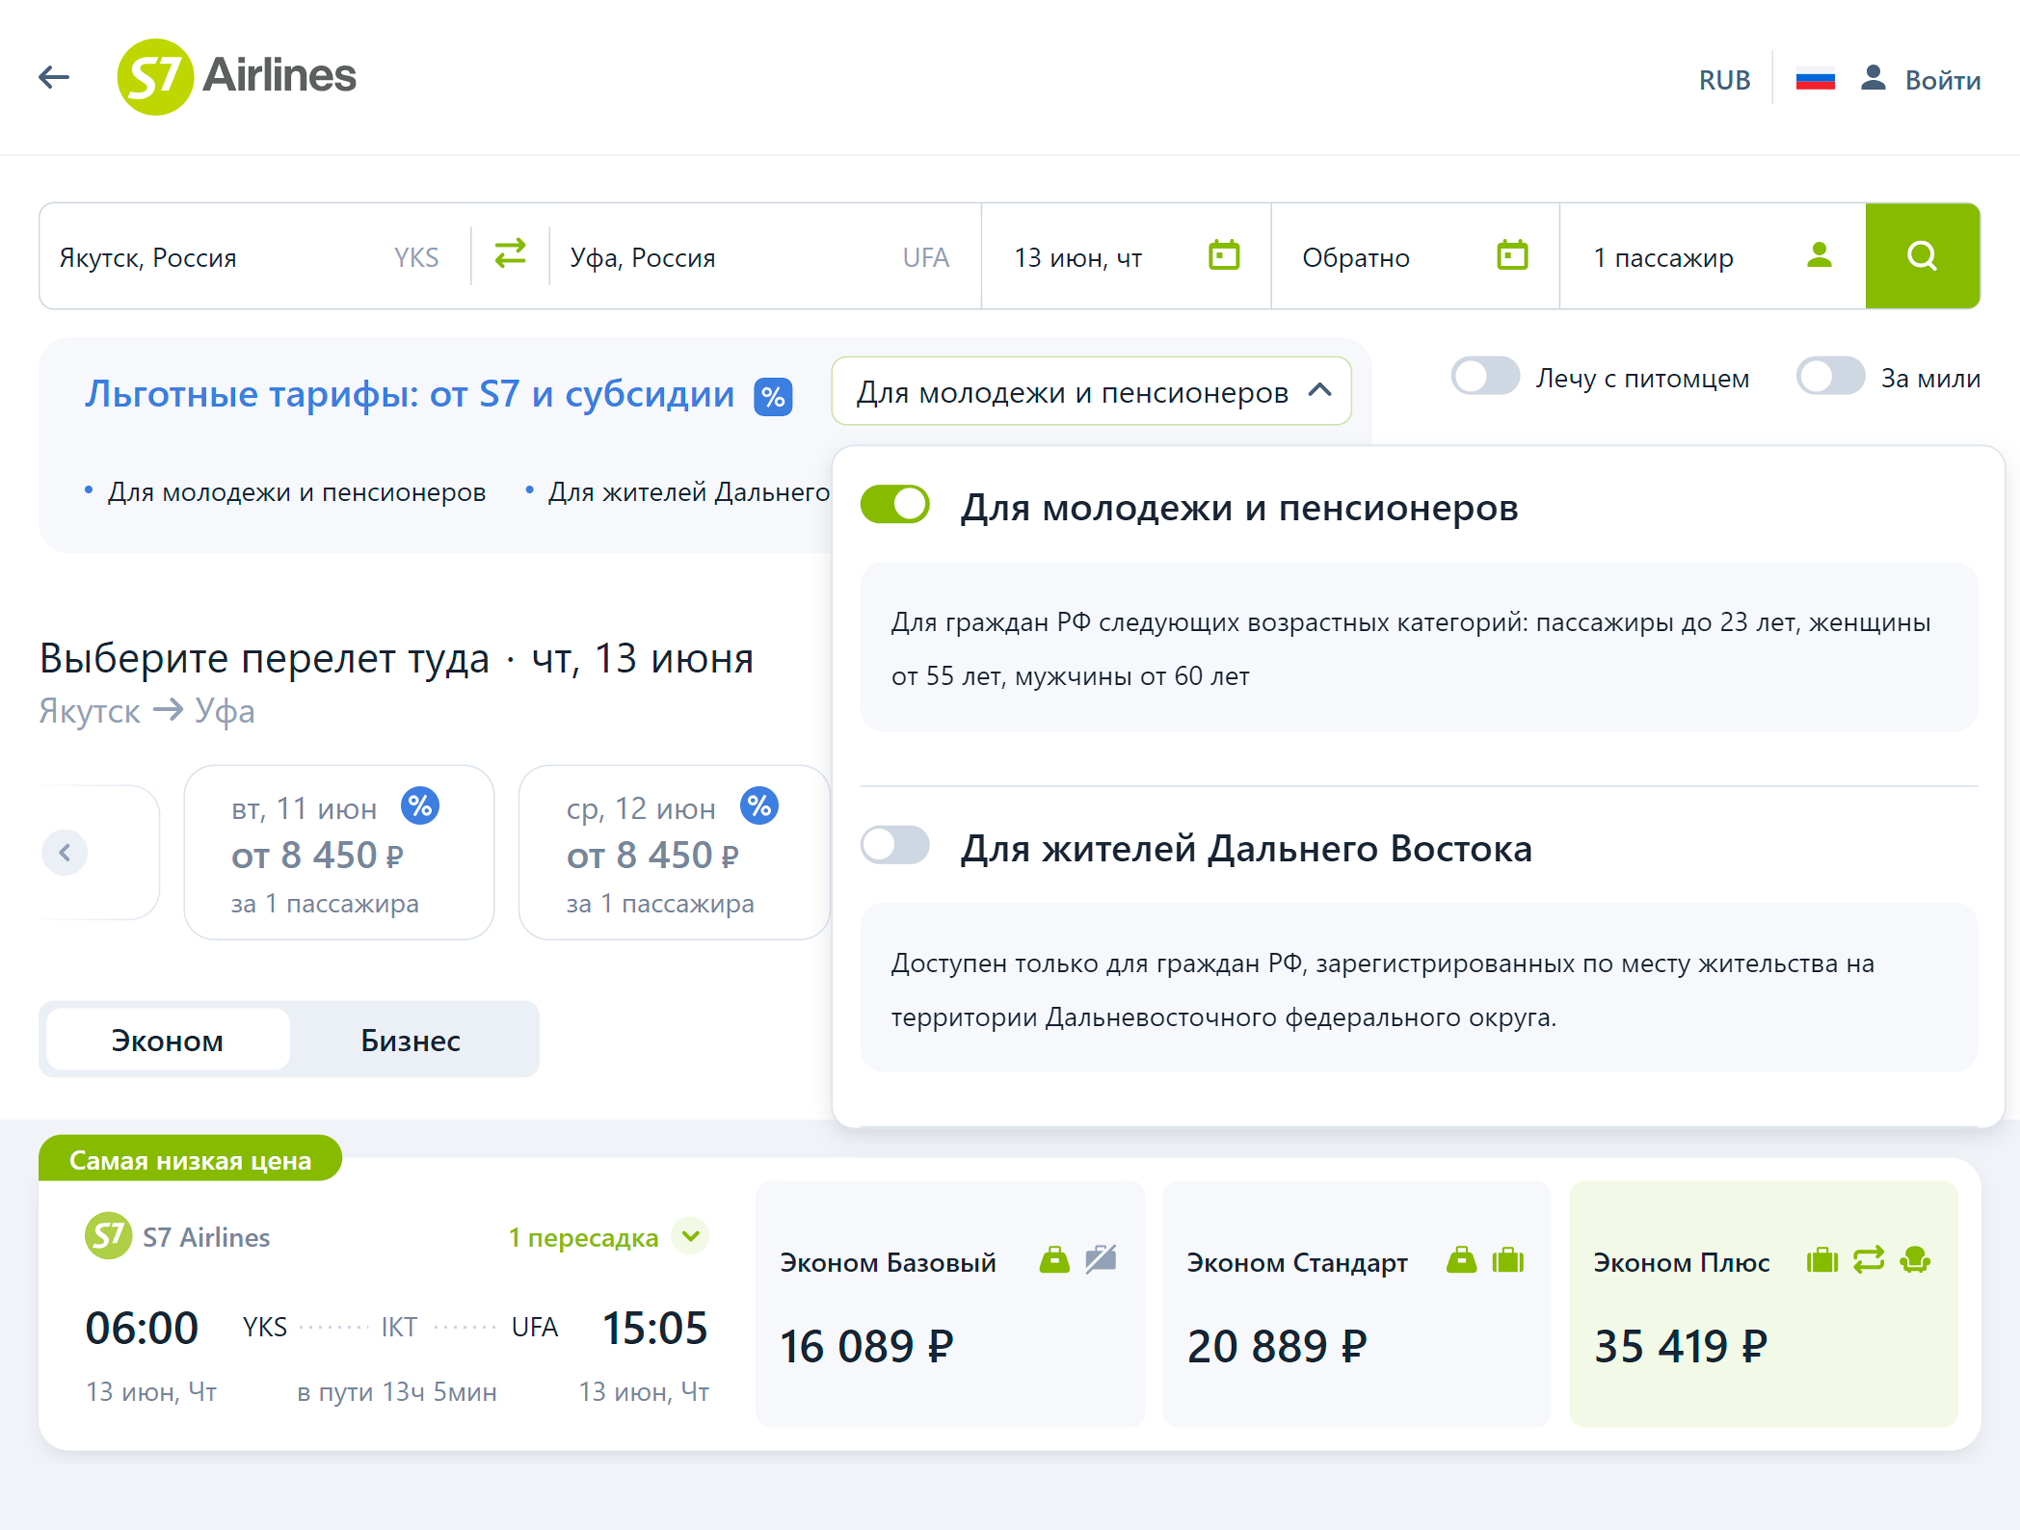Viewport: 2020px width, 1530px height.
Task: Click the suitcase icon in Эконом Стандарт
Action: coord(1508,1260)
